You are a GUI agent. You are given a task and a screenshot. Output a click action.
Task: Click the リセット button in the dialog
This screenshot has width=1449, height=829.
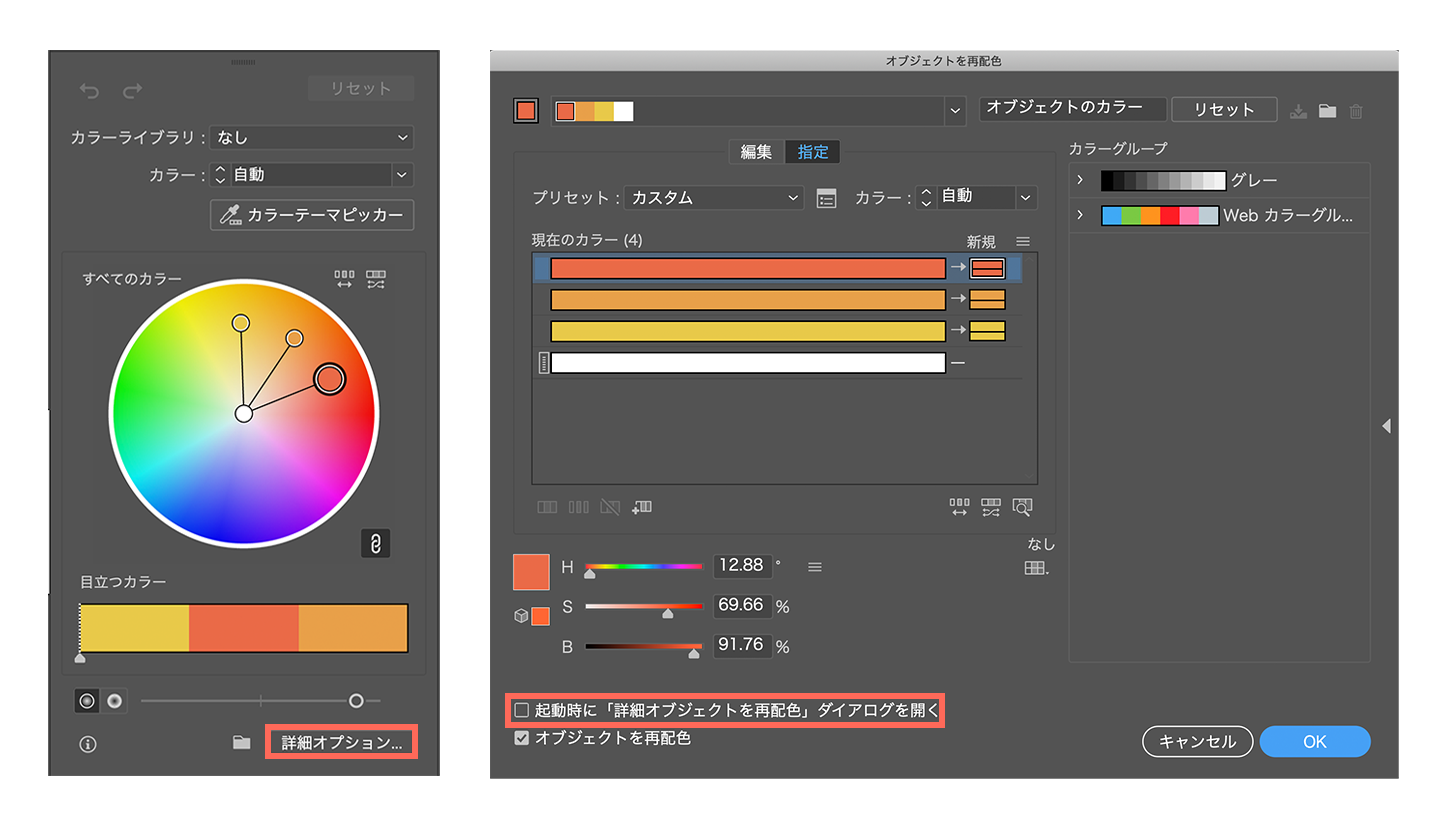tap(1222, 109)
